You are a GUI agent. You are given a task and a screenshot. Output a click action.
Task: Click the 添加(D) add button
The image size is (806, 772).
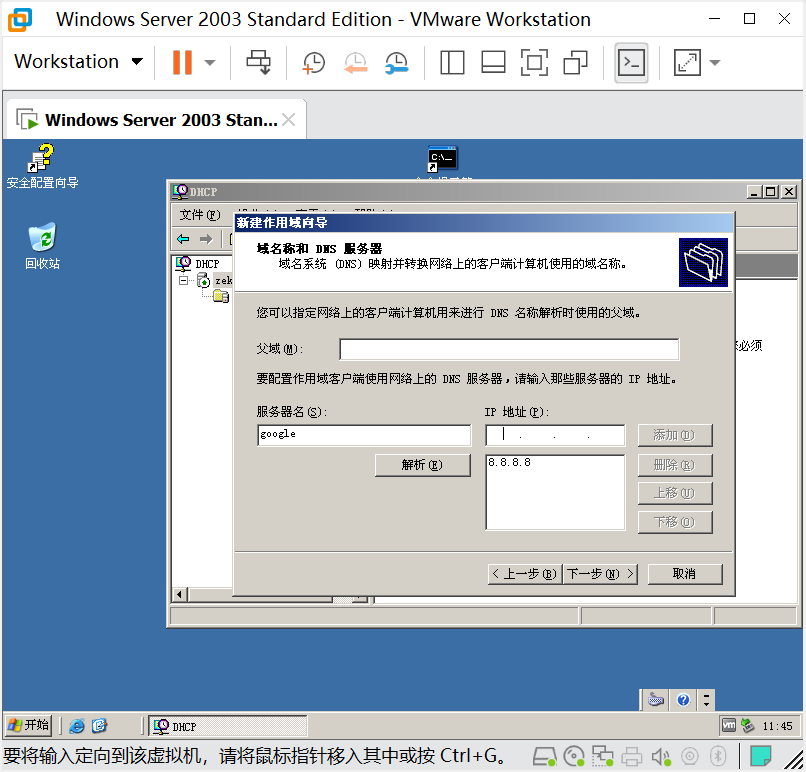(675, 435)
